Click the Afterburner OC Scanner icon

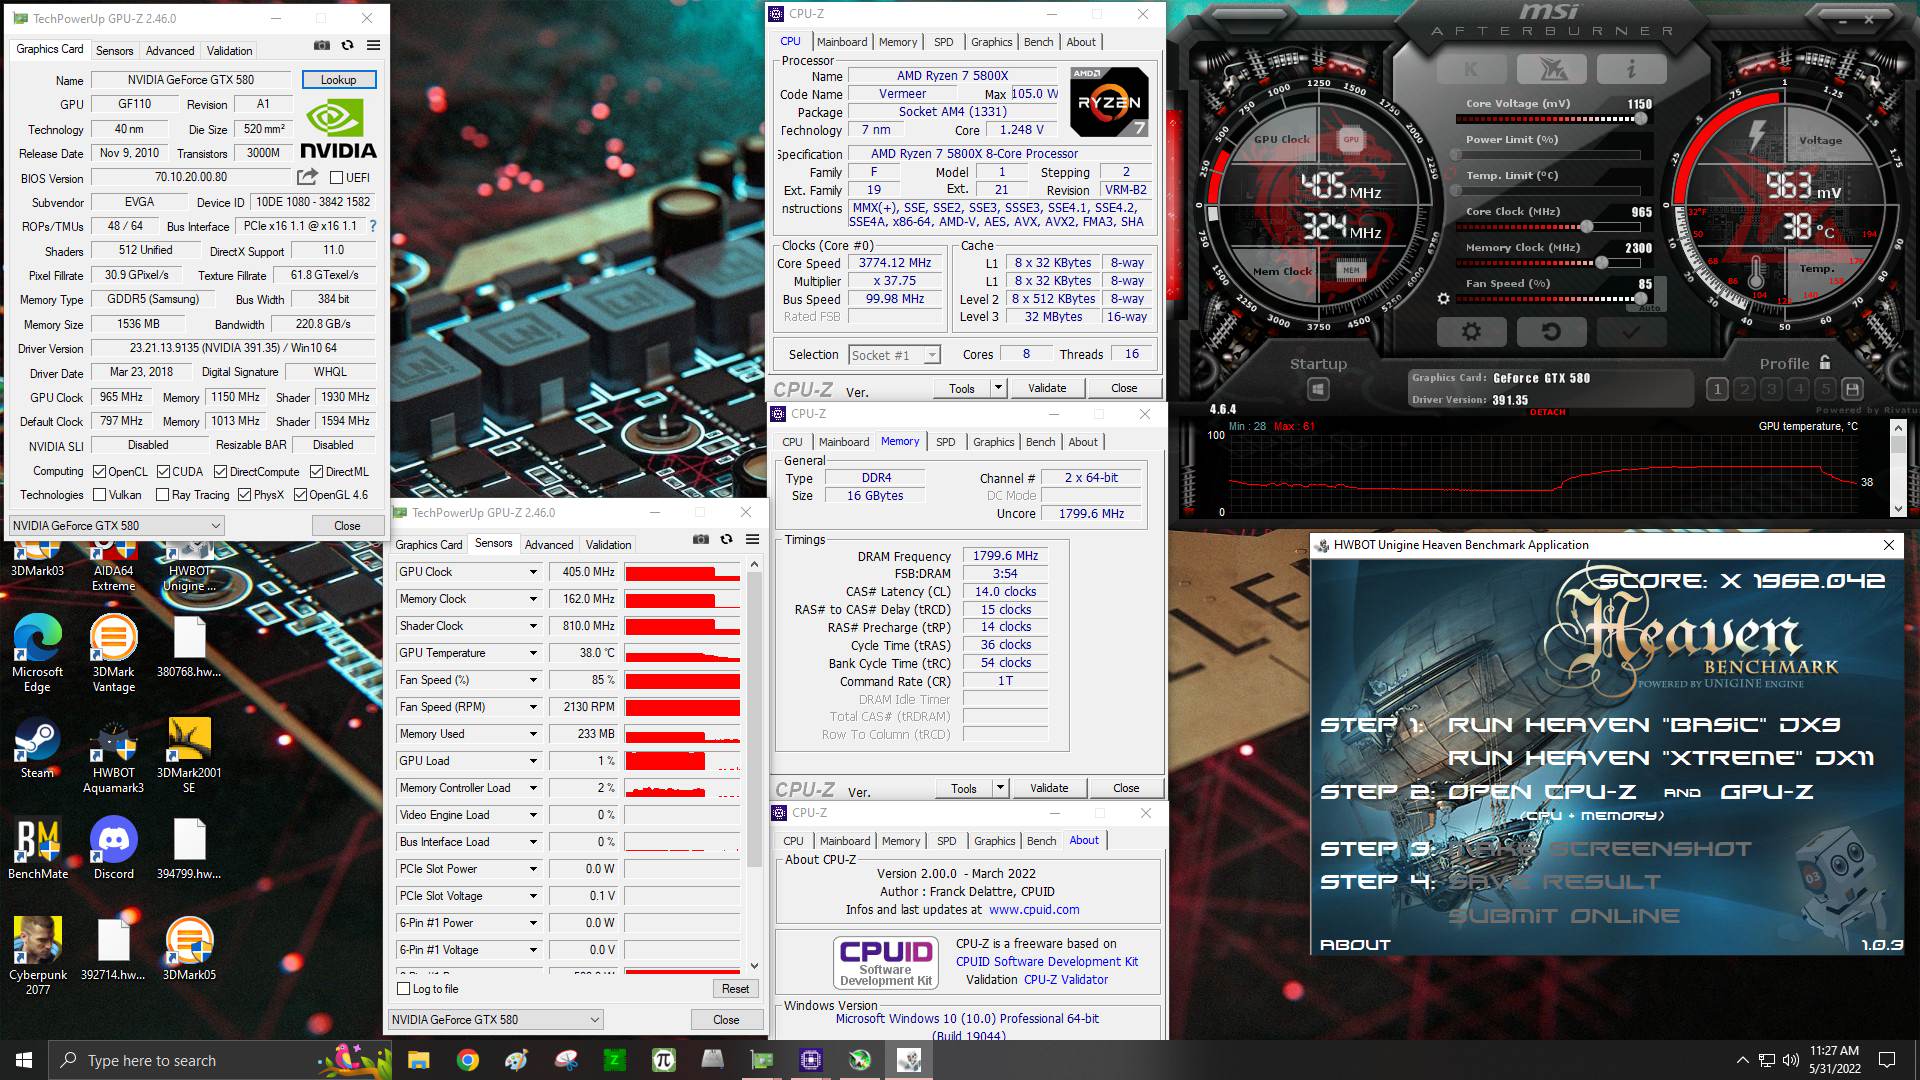tap(1551, 69)
